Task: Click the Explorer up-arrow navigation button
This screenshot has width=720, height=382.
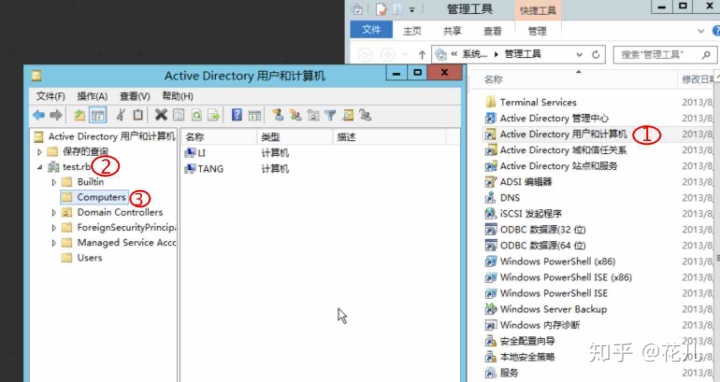Action: [422, 55]
